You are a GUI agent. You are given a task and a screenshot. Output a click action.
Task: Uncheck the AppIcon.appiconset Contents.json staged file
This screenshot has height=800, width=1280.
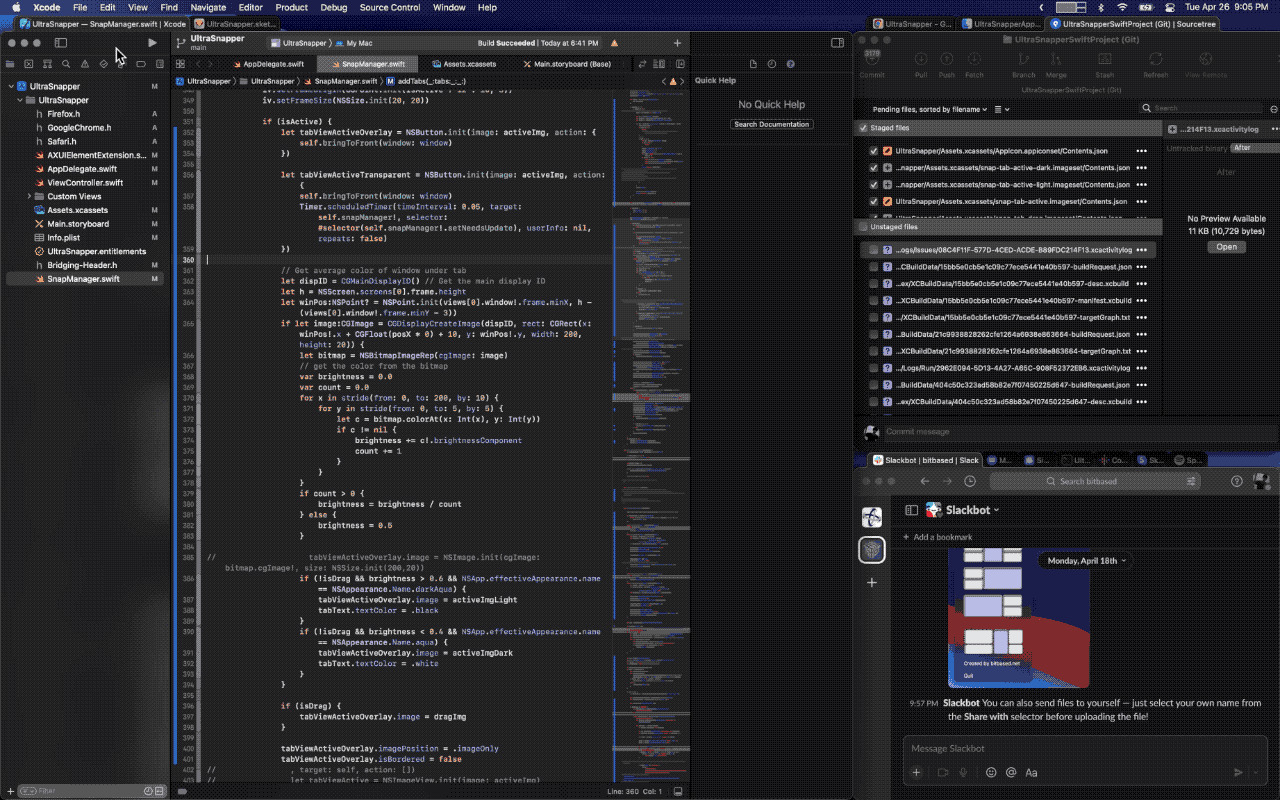(x=873, y=151)
